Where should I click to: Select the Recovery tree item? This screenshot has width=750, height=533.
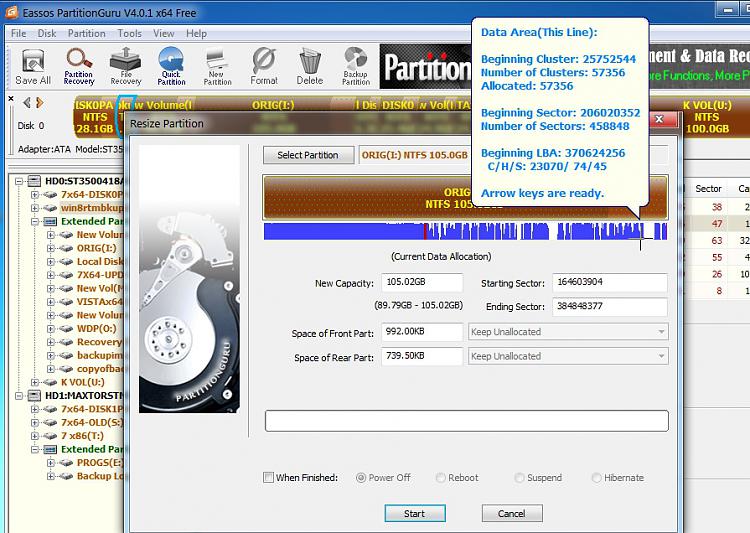click(99, 342)
